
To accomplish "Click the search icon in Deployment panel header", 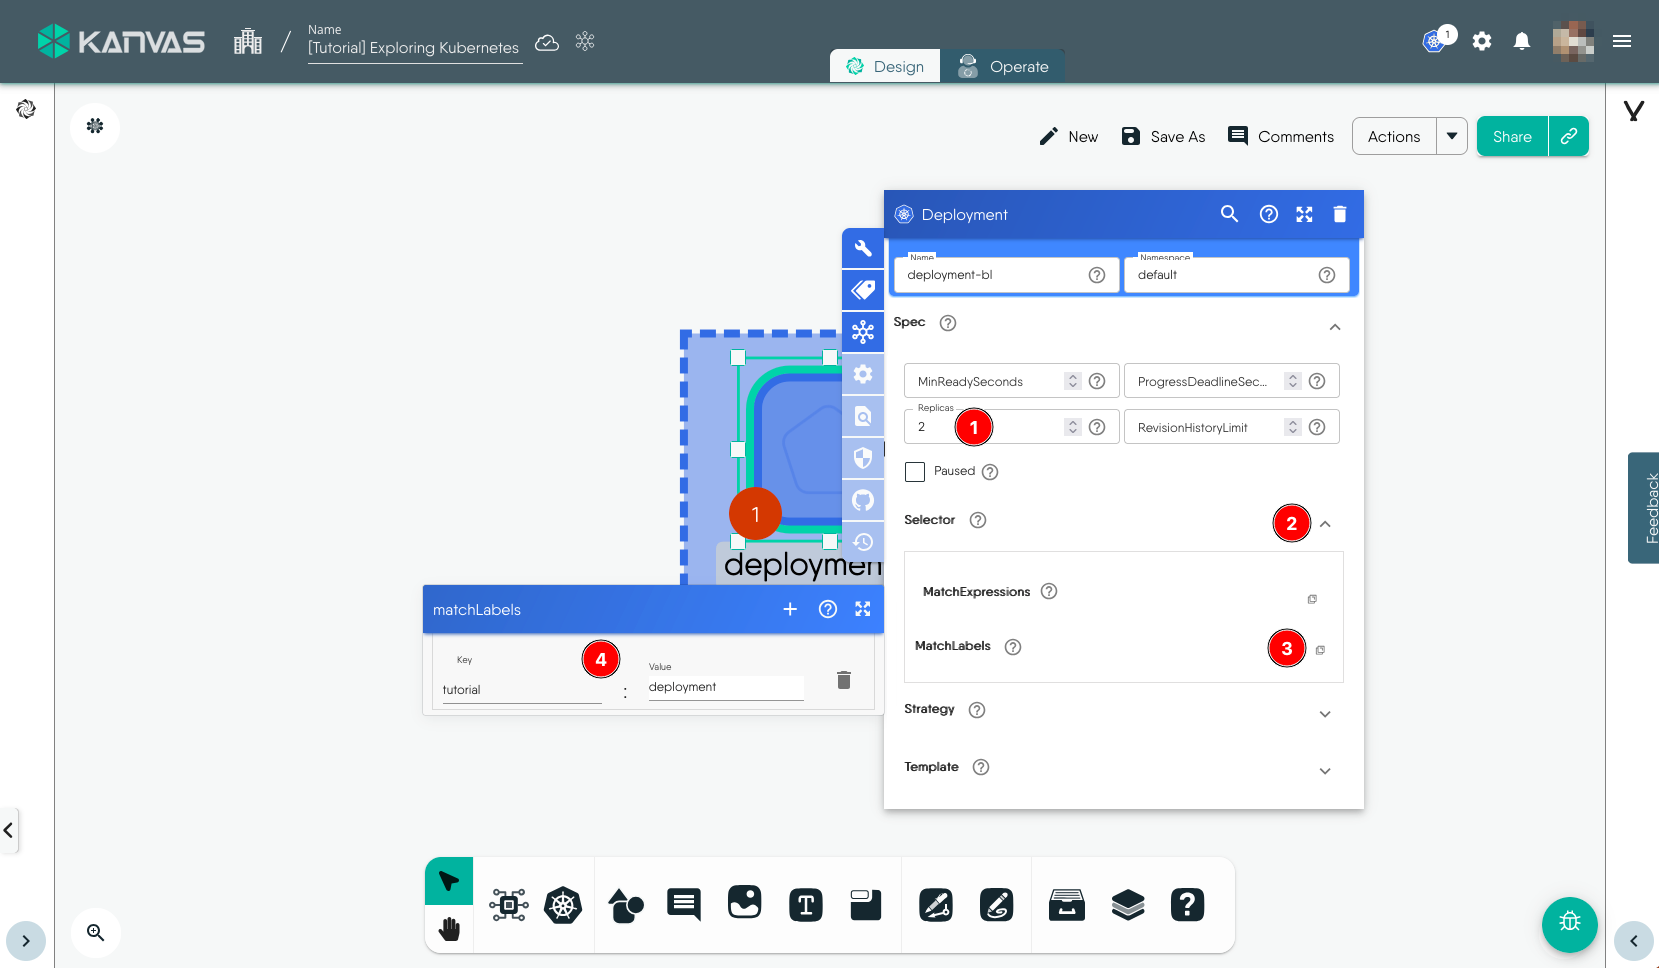I will pyautogui.click(x=1229, y=214).
